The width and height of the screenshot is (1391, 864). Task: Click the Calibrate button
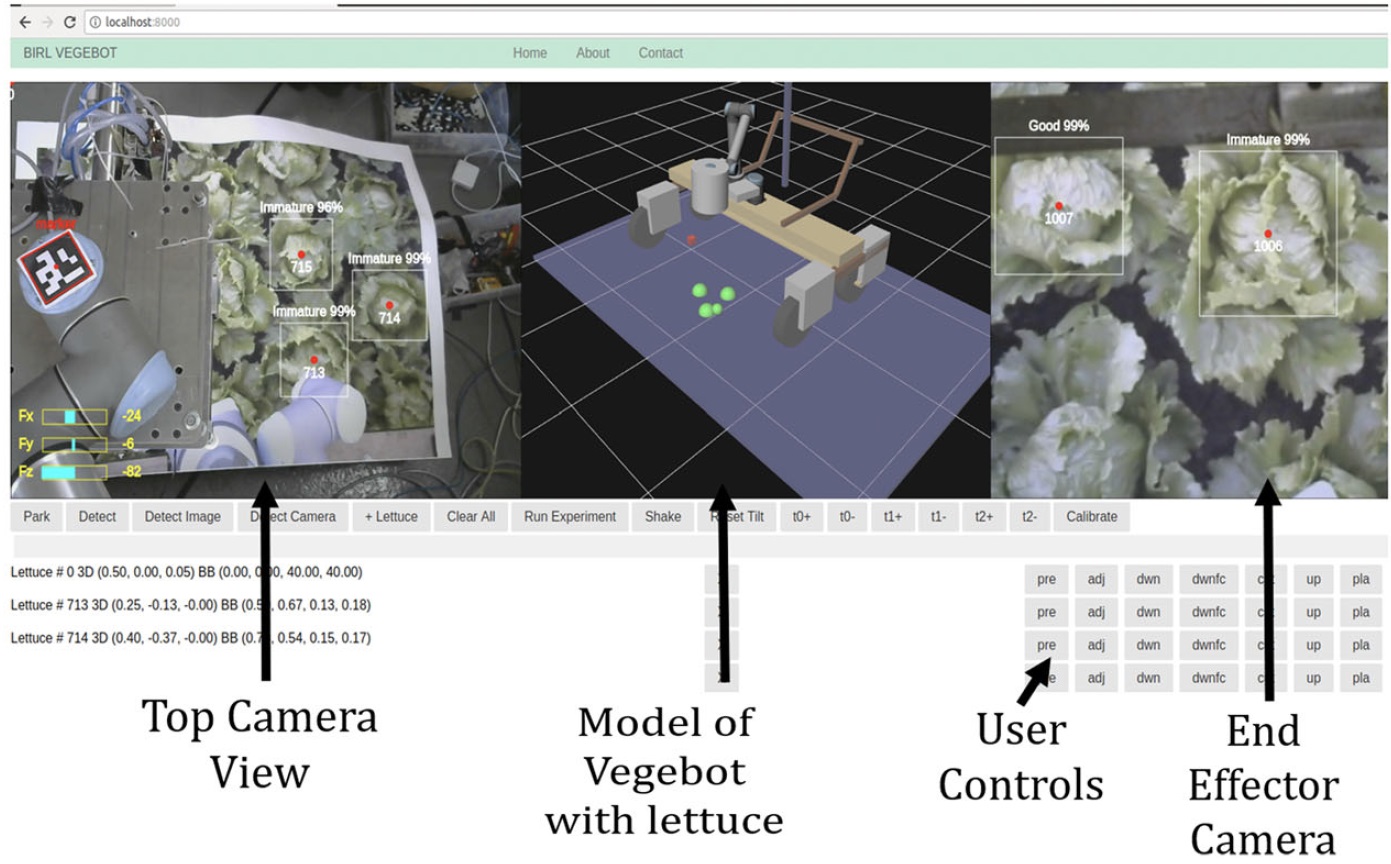pos(1091,517)
